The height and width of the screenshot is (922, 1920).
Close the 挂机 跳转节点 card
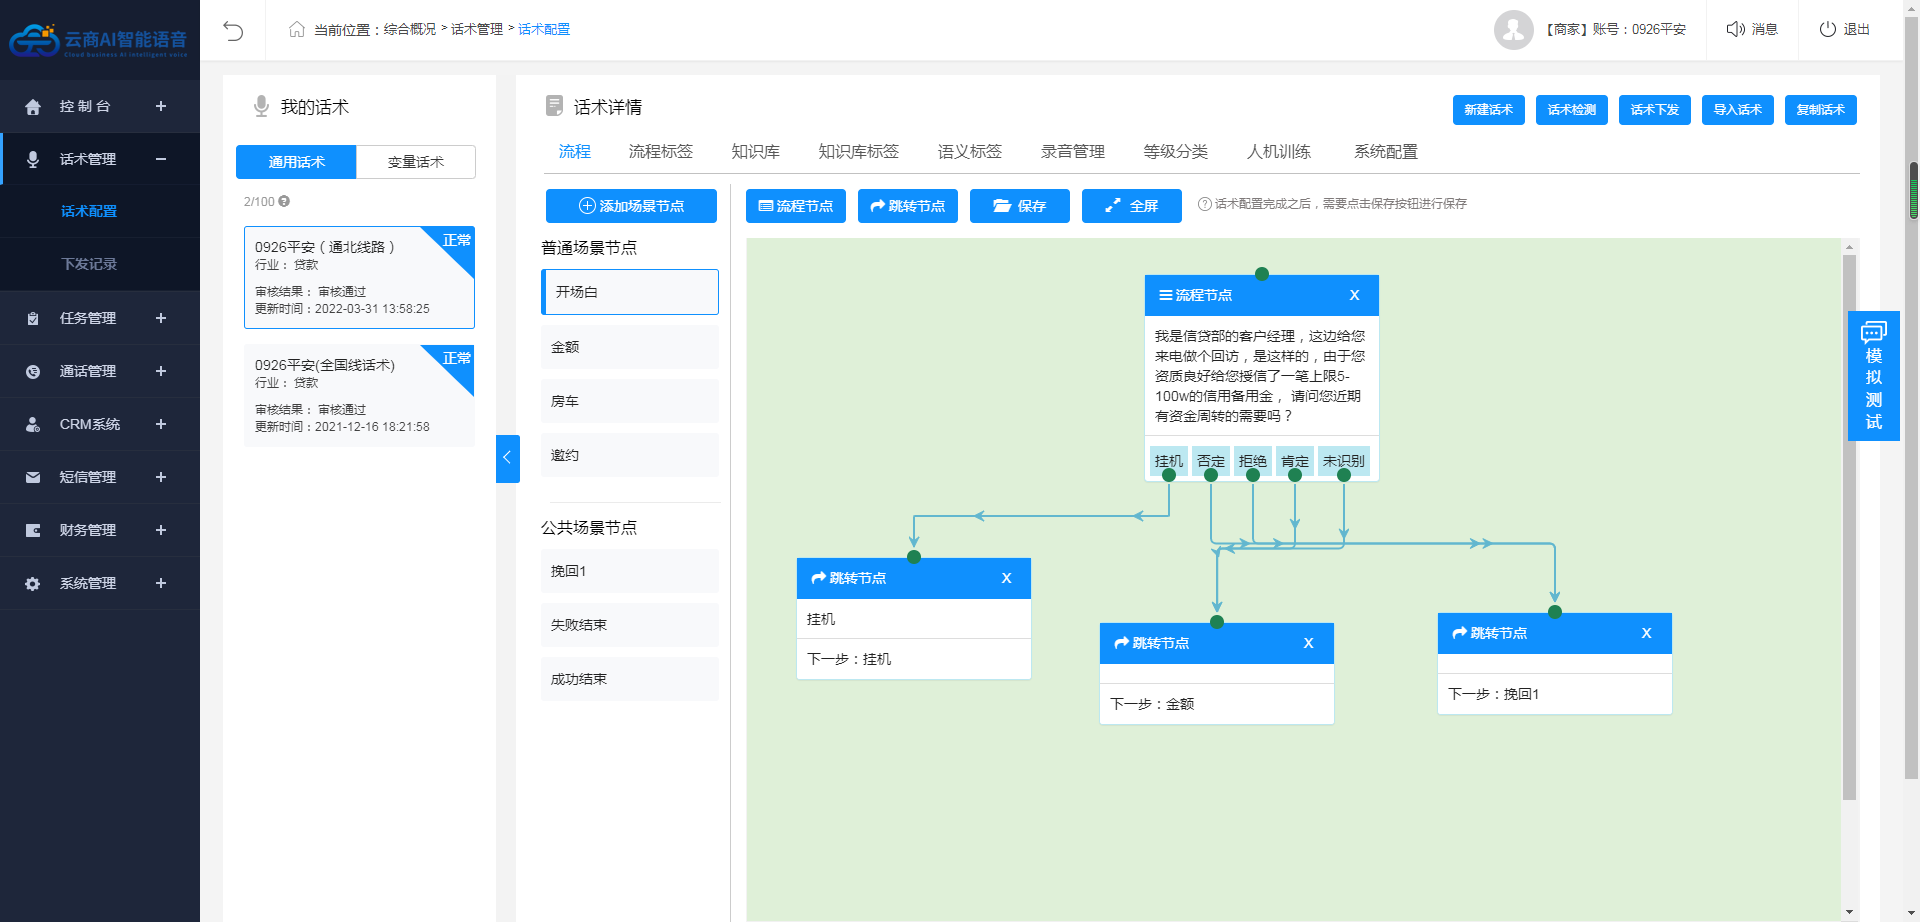pos(1006,578)
